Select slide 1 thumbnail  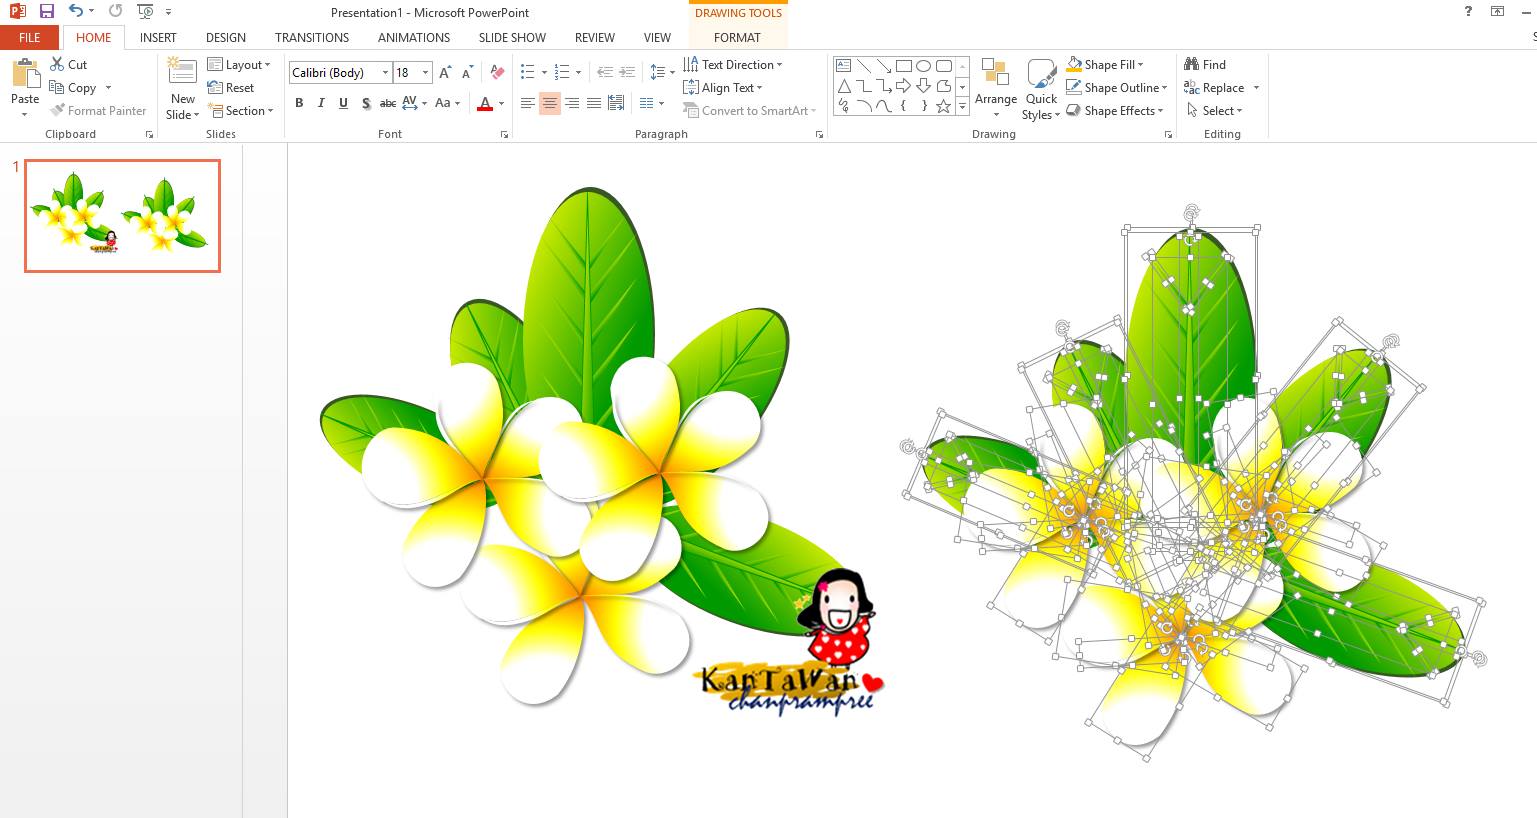click(x=122, y=215)
